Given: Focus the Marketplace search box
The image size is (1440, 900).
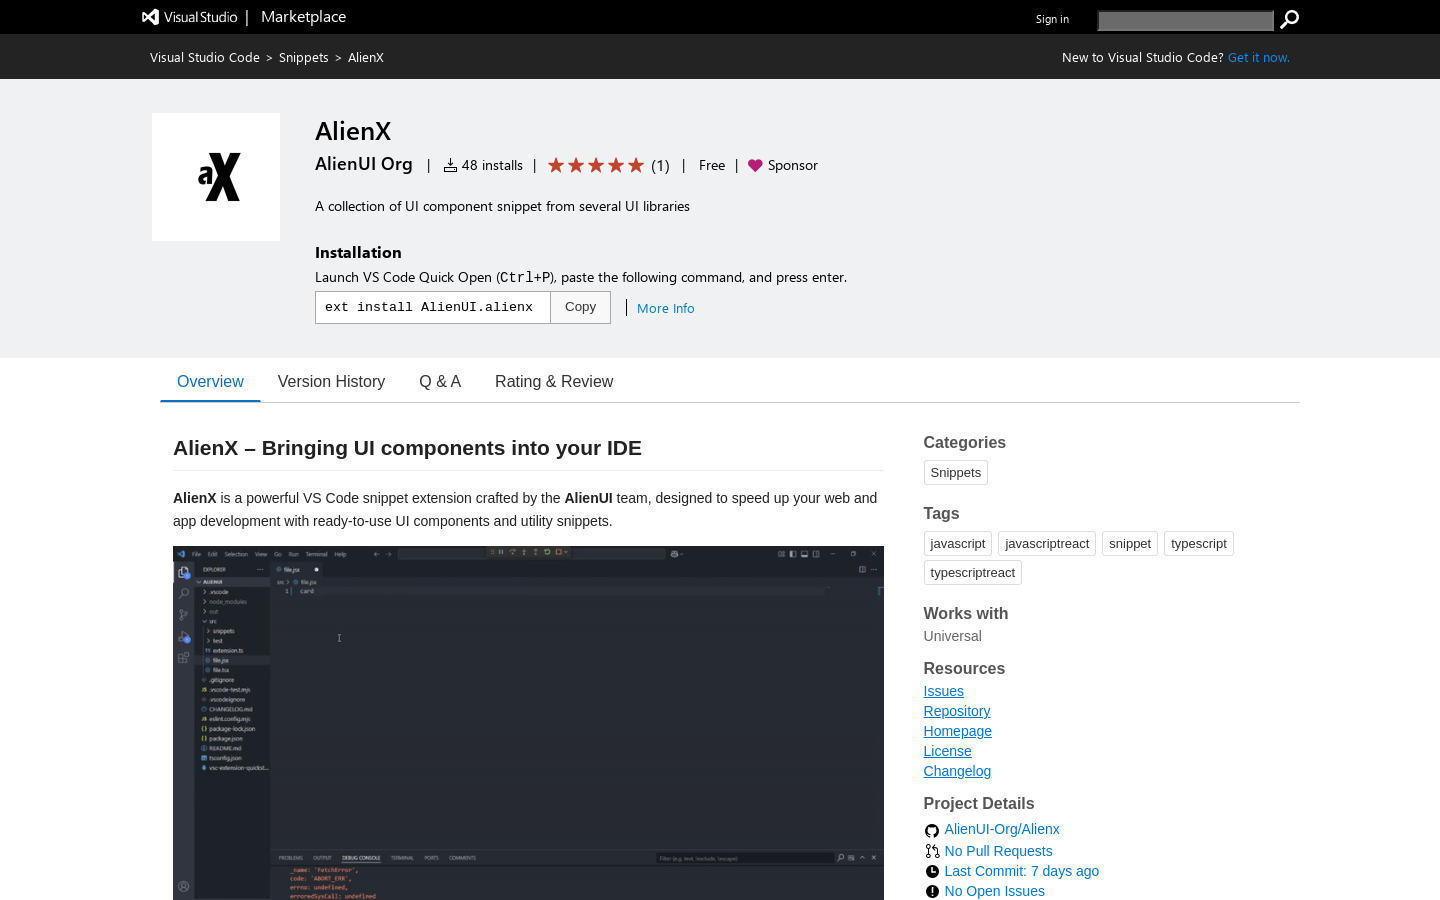Looking at the screenshot, I should (1185, 20).
